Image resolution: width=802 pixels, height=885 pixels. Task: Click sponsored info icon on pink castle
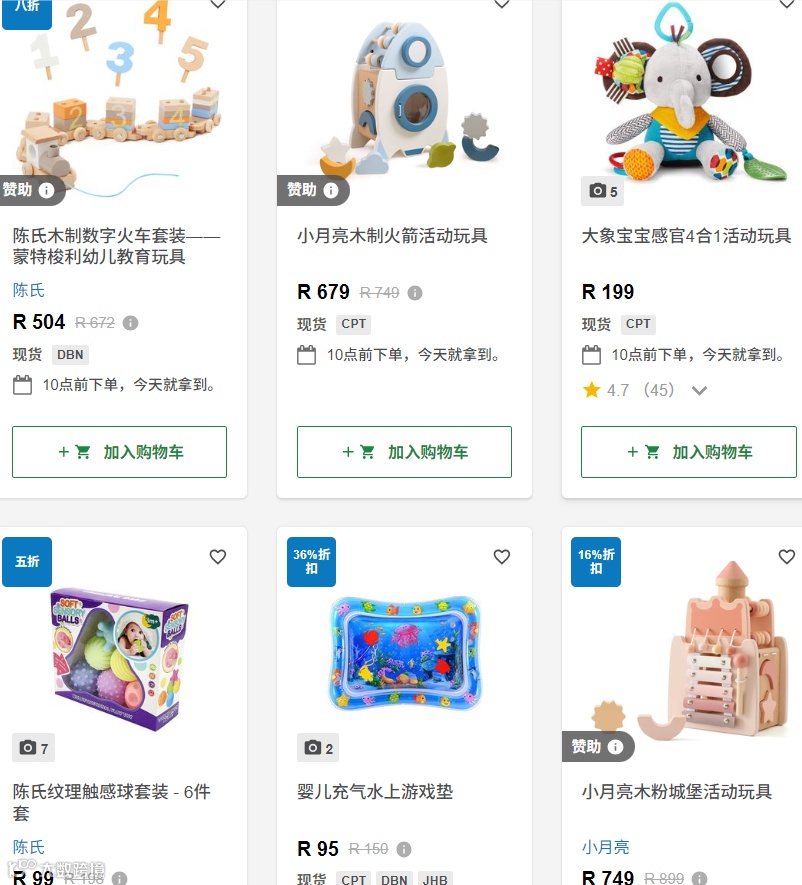coord(615,747)
